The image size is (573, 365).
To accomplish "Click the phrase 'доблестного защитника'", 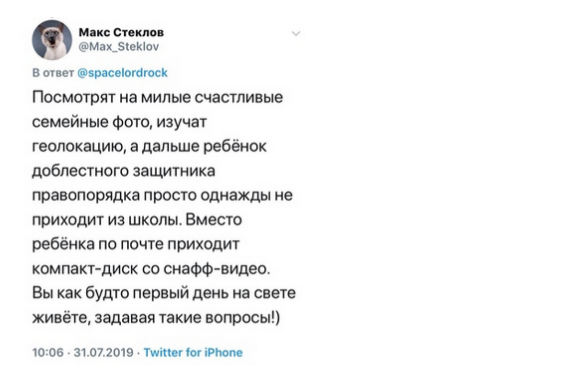I will pos(124,171).
